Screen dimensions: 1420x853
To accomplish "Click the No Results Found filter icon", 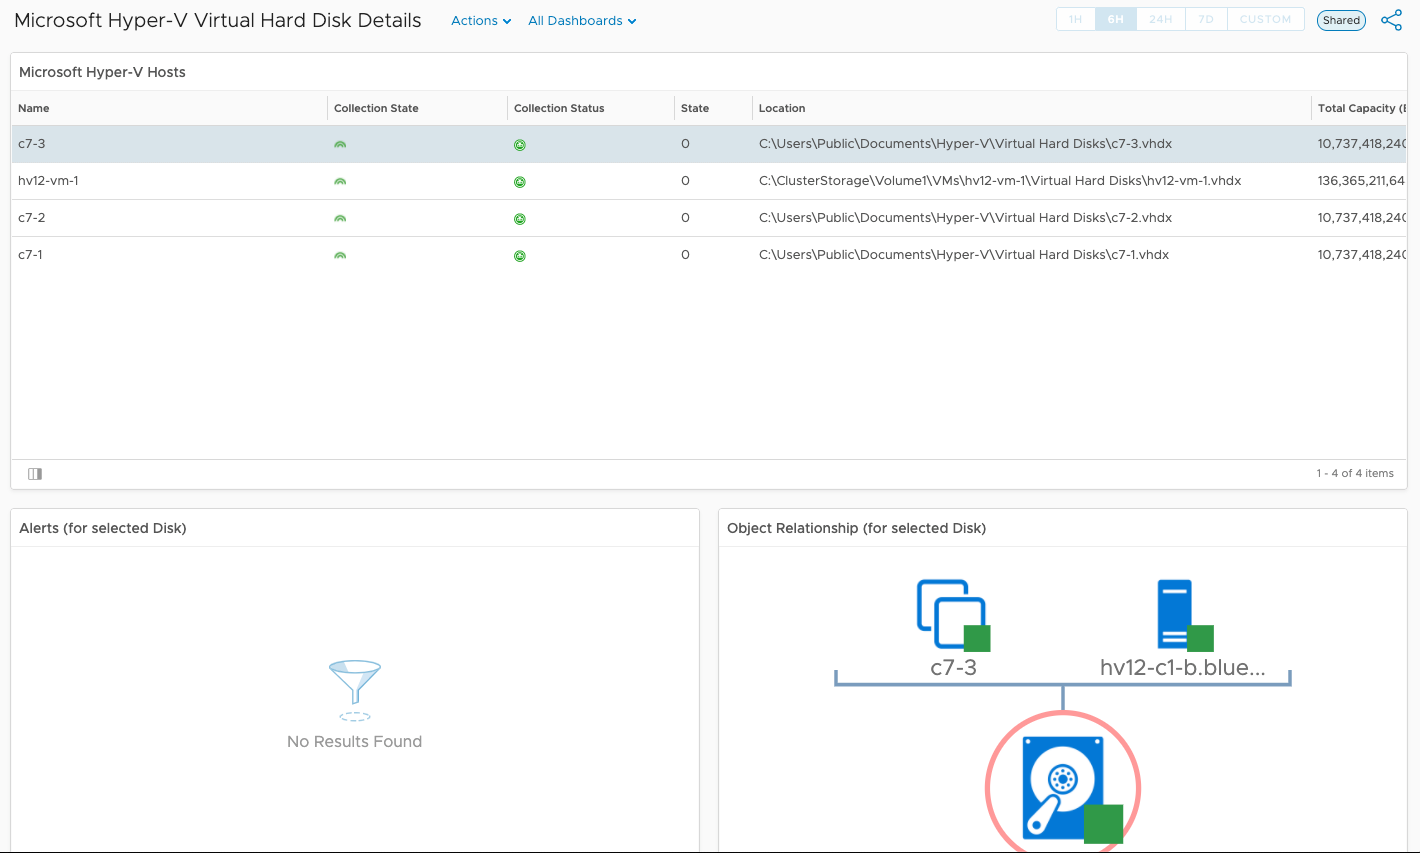I will (x=355, y=690).
